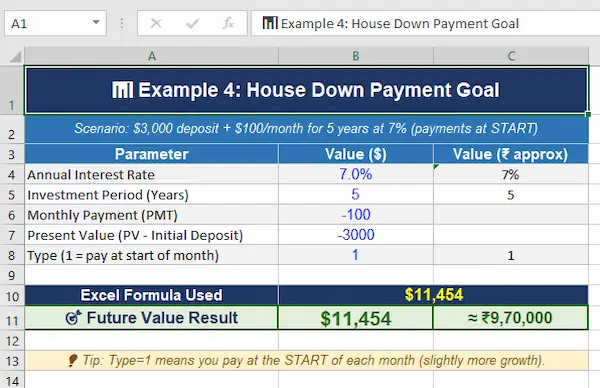This screenshot has height=388, width=600.
Task: Click the Future Value Result label cell
Action: point(152,318)
